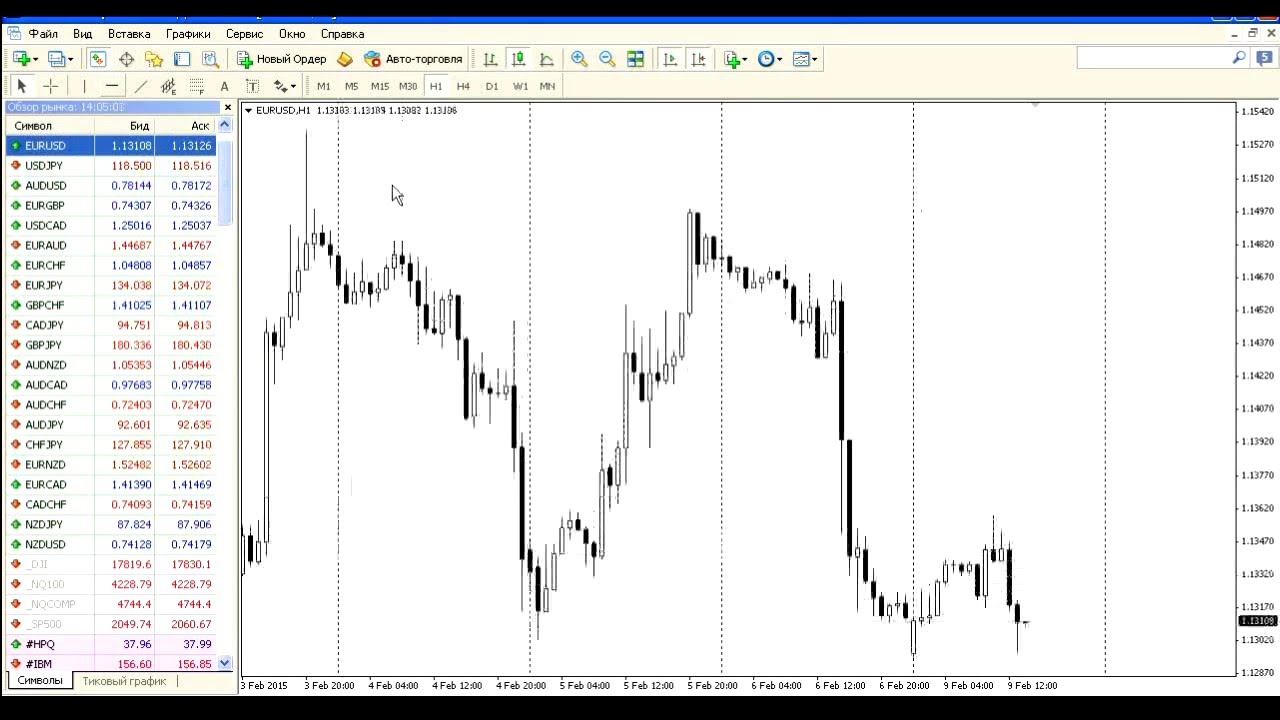Screen dimensions: 1280x720
Task: Select the vertical line drawing tool
Action: [x=84, y=86]
